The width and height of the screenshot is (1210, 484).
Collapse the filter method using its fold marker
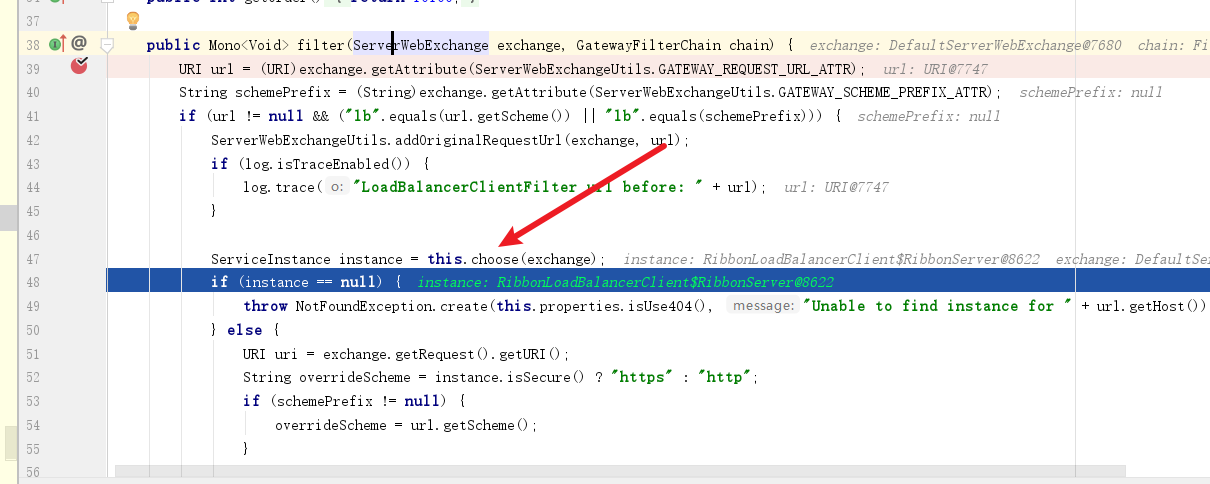(107, 45)
